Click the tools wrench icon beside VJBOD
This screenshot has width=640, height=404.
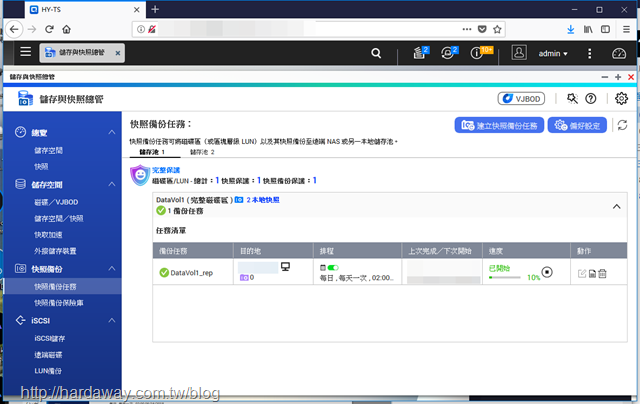(x=572, y=98)
